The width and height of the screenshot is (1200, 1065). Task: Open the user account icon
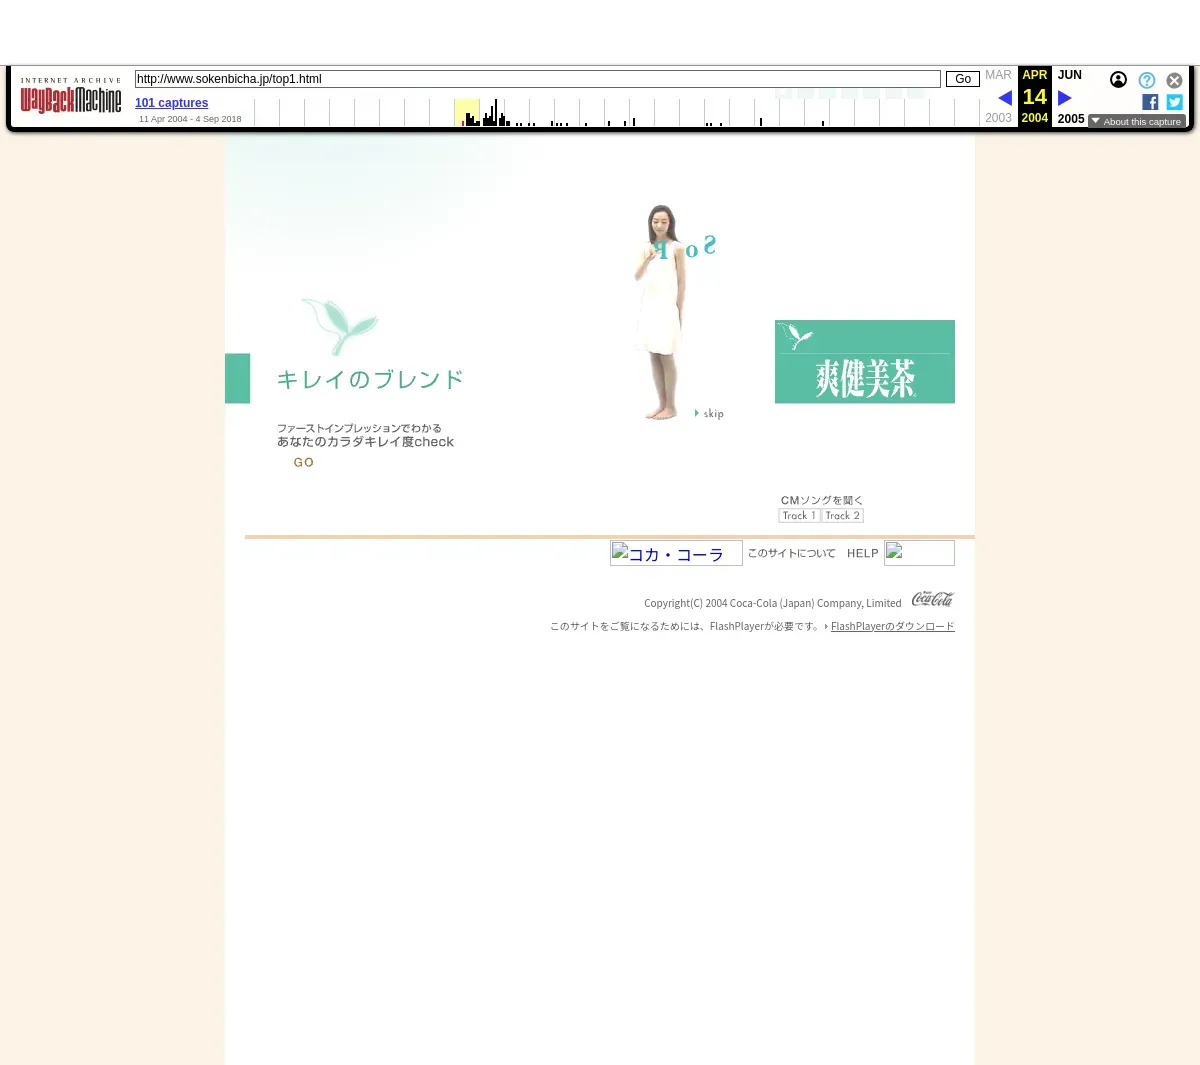click(1118, 80)
